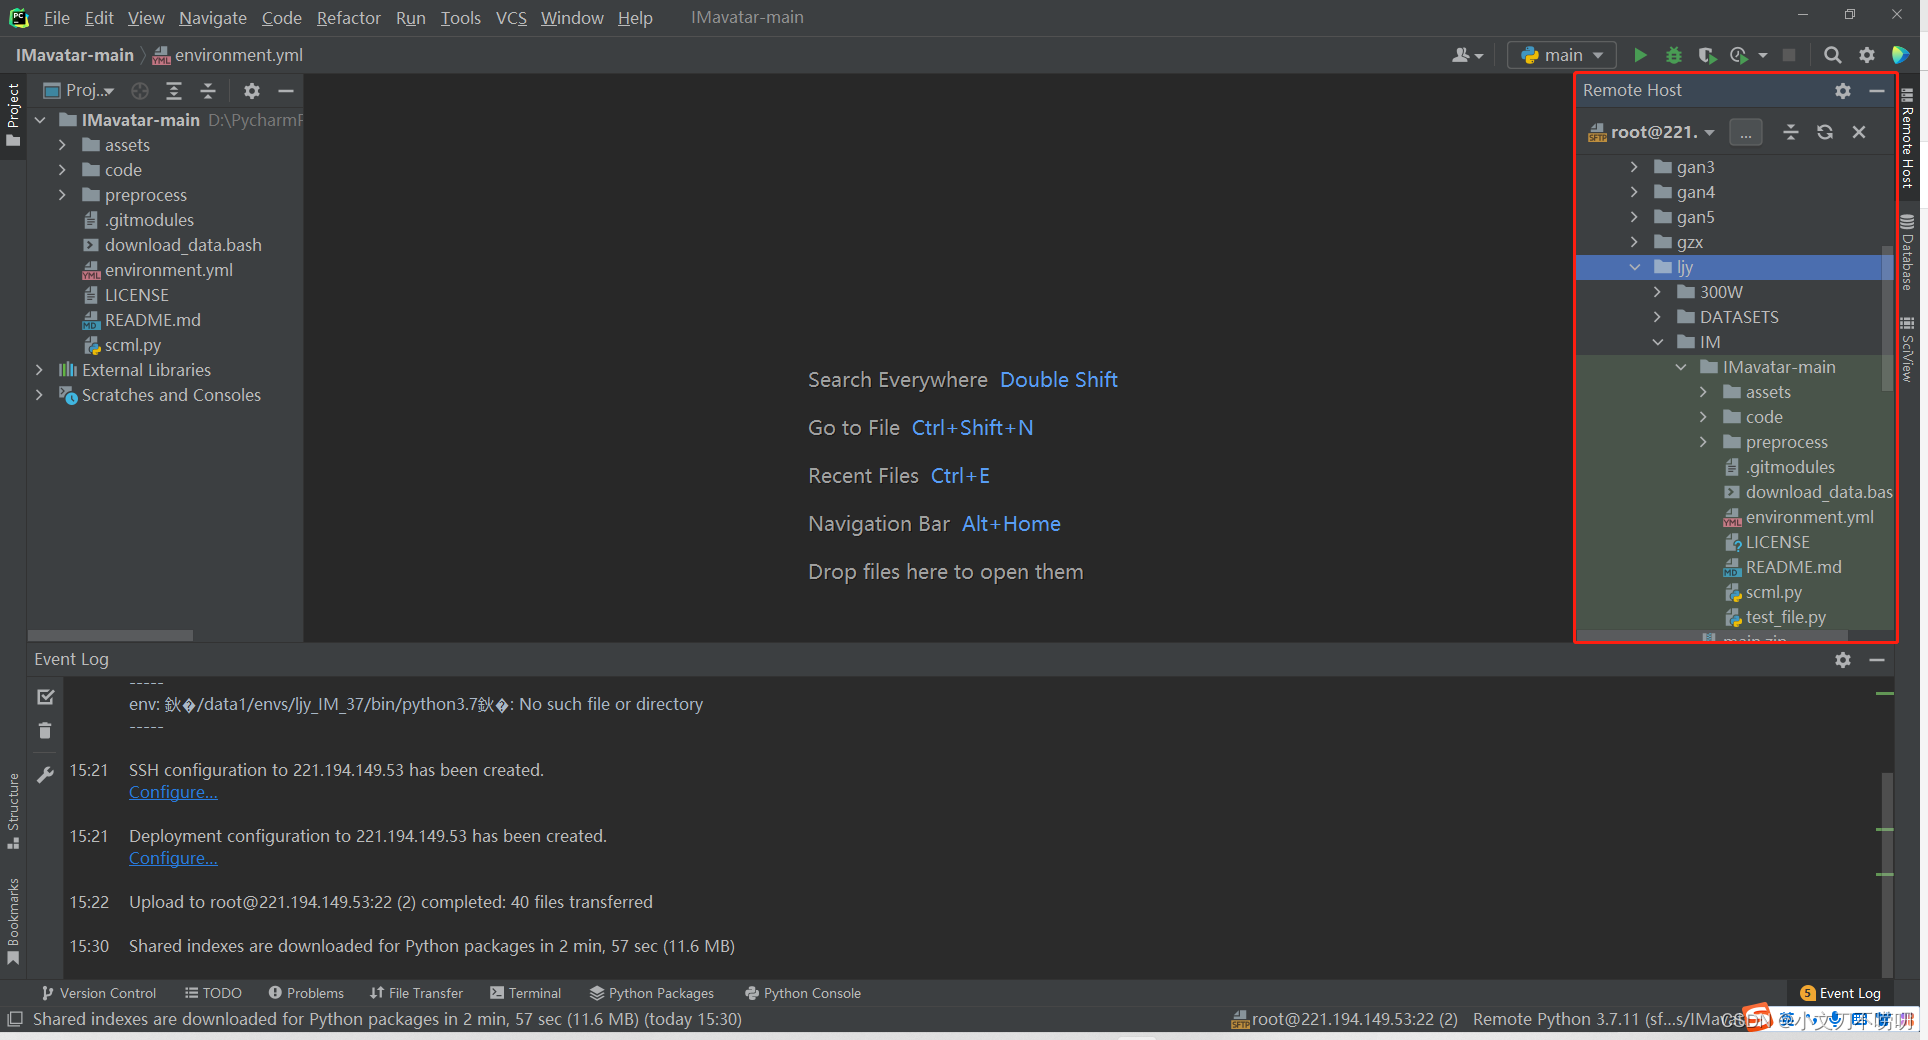1928x1040 pixels.
Task: Open the Terminal tool tab
Action: point(526,993)
